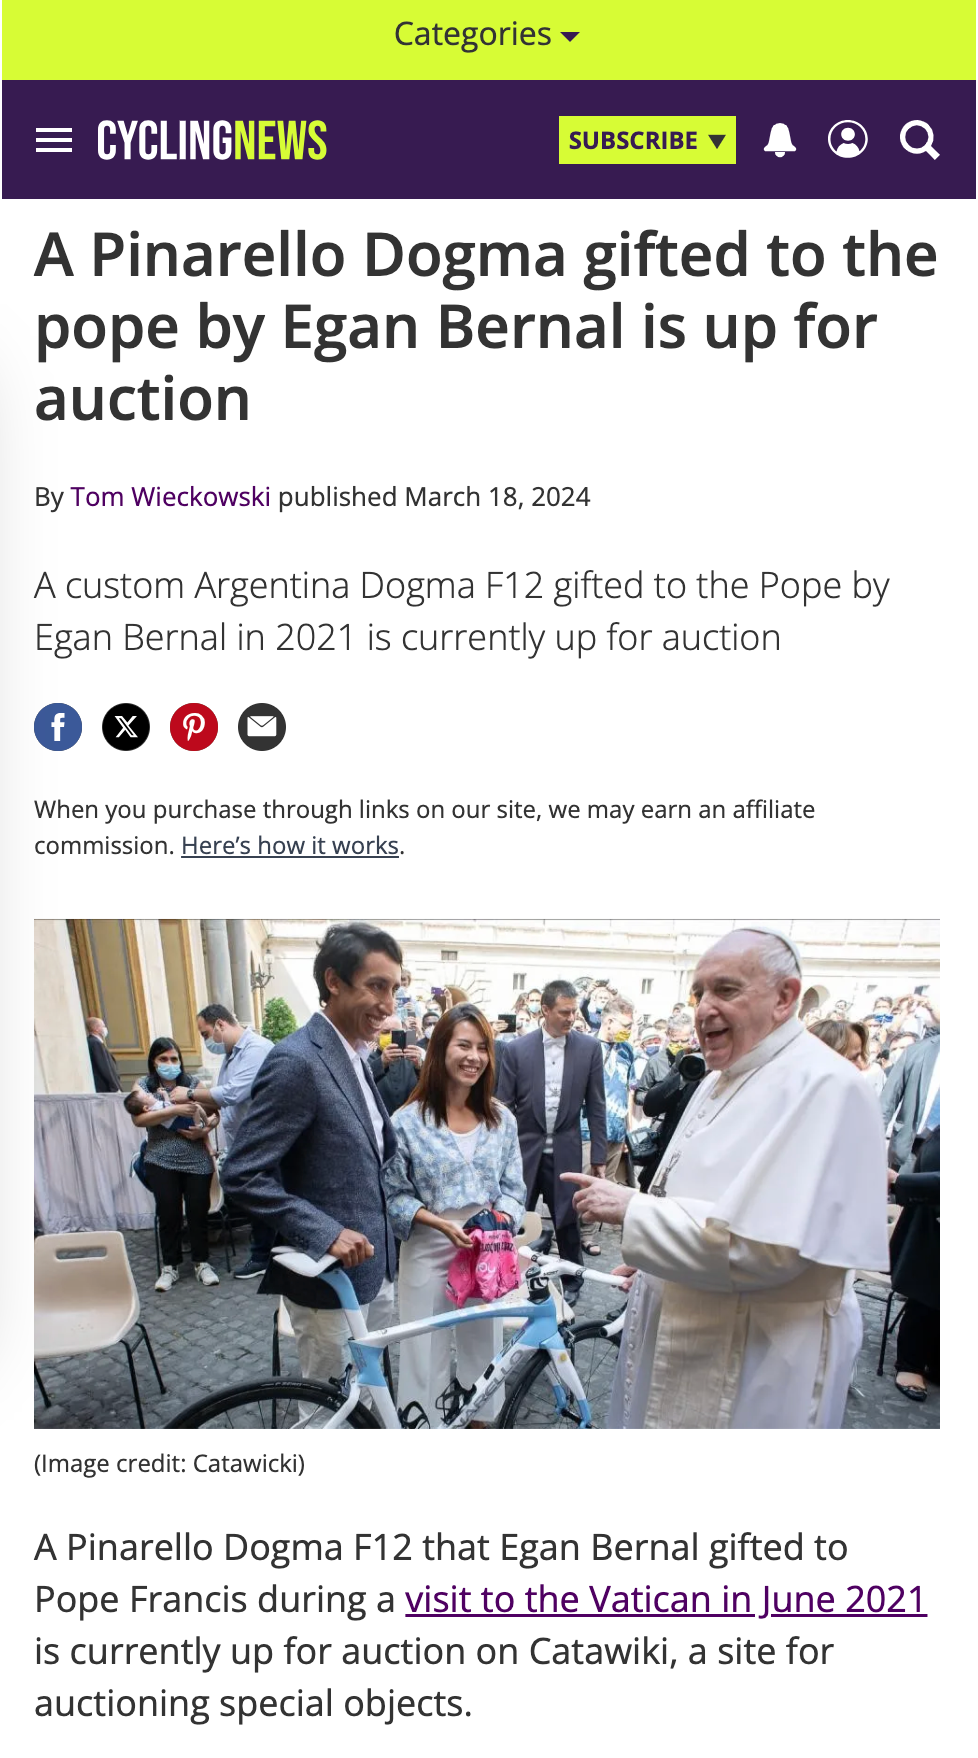The image size is (978, 1758).
Task: Open 'Here's how it works' link
Action: pyautogui.click(x=290, y=846)
